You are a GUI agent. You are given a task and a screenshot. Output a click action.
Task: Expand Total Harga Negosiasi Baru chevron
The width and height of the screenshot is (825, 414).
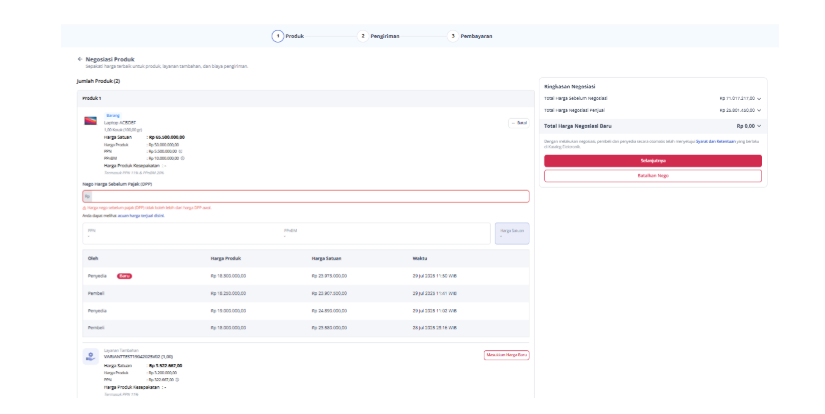(x=759, y=126)
